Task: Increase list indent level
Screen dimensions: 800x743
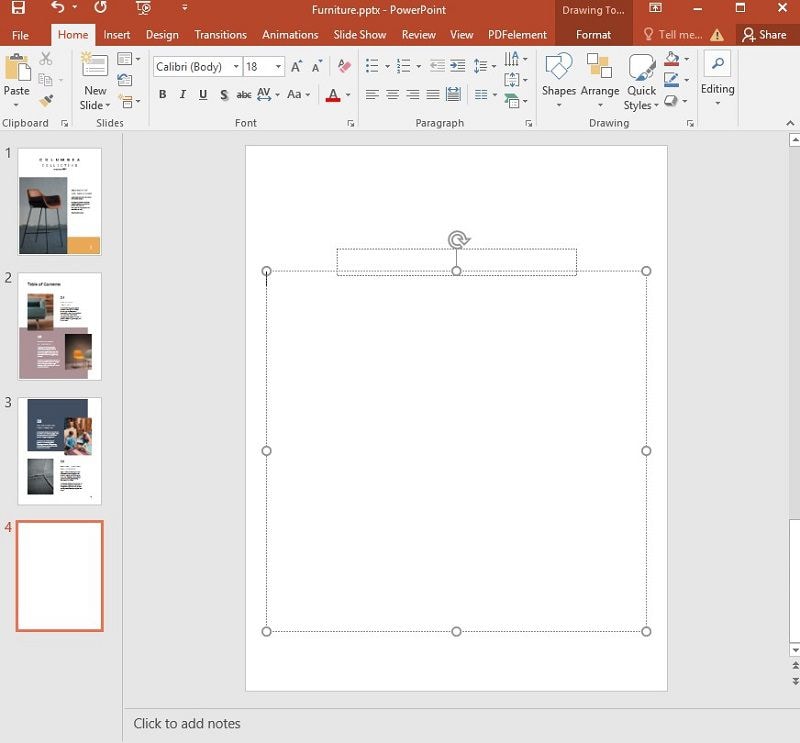Action: tap(458, 66)
